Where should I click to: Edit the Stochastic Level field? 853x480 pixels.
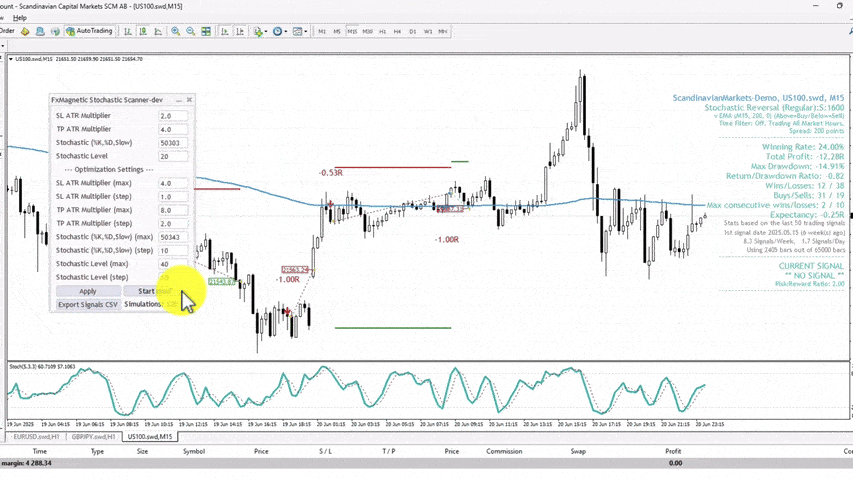(x=173, y=156)
